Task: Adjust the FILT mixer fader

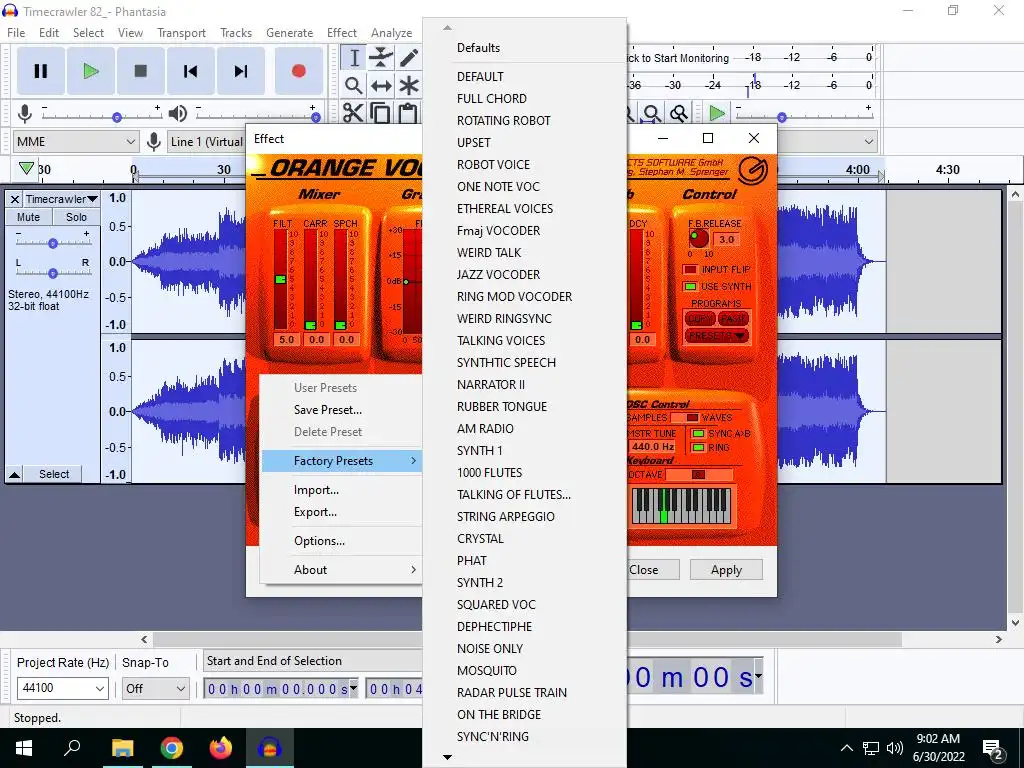Action: pyautogui.click(x=280, y=280)
